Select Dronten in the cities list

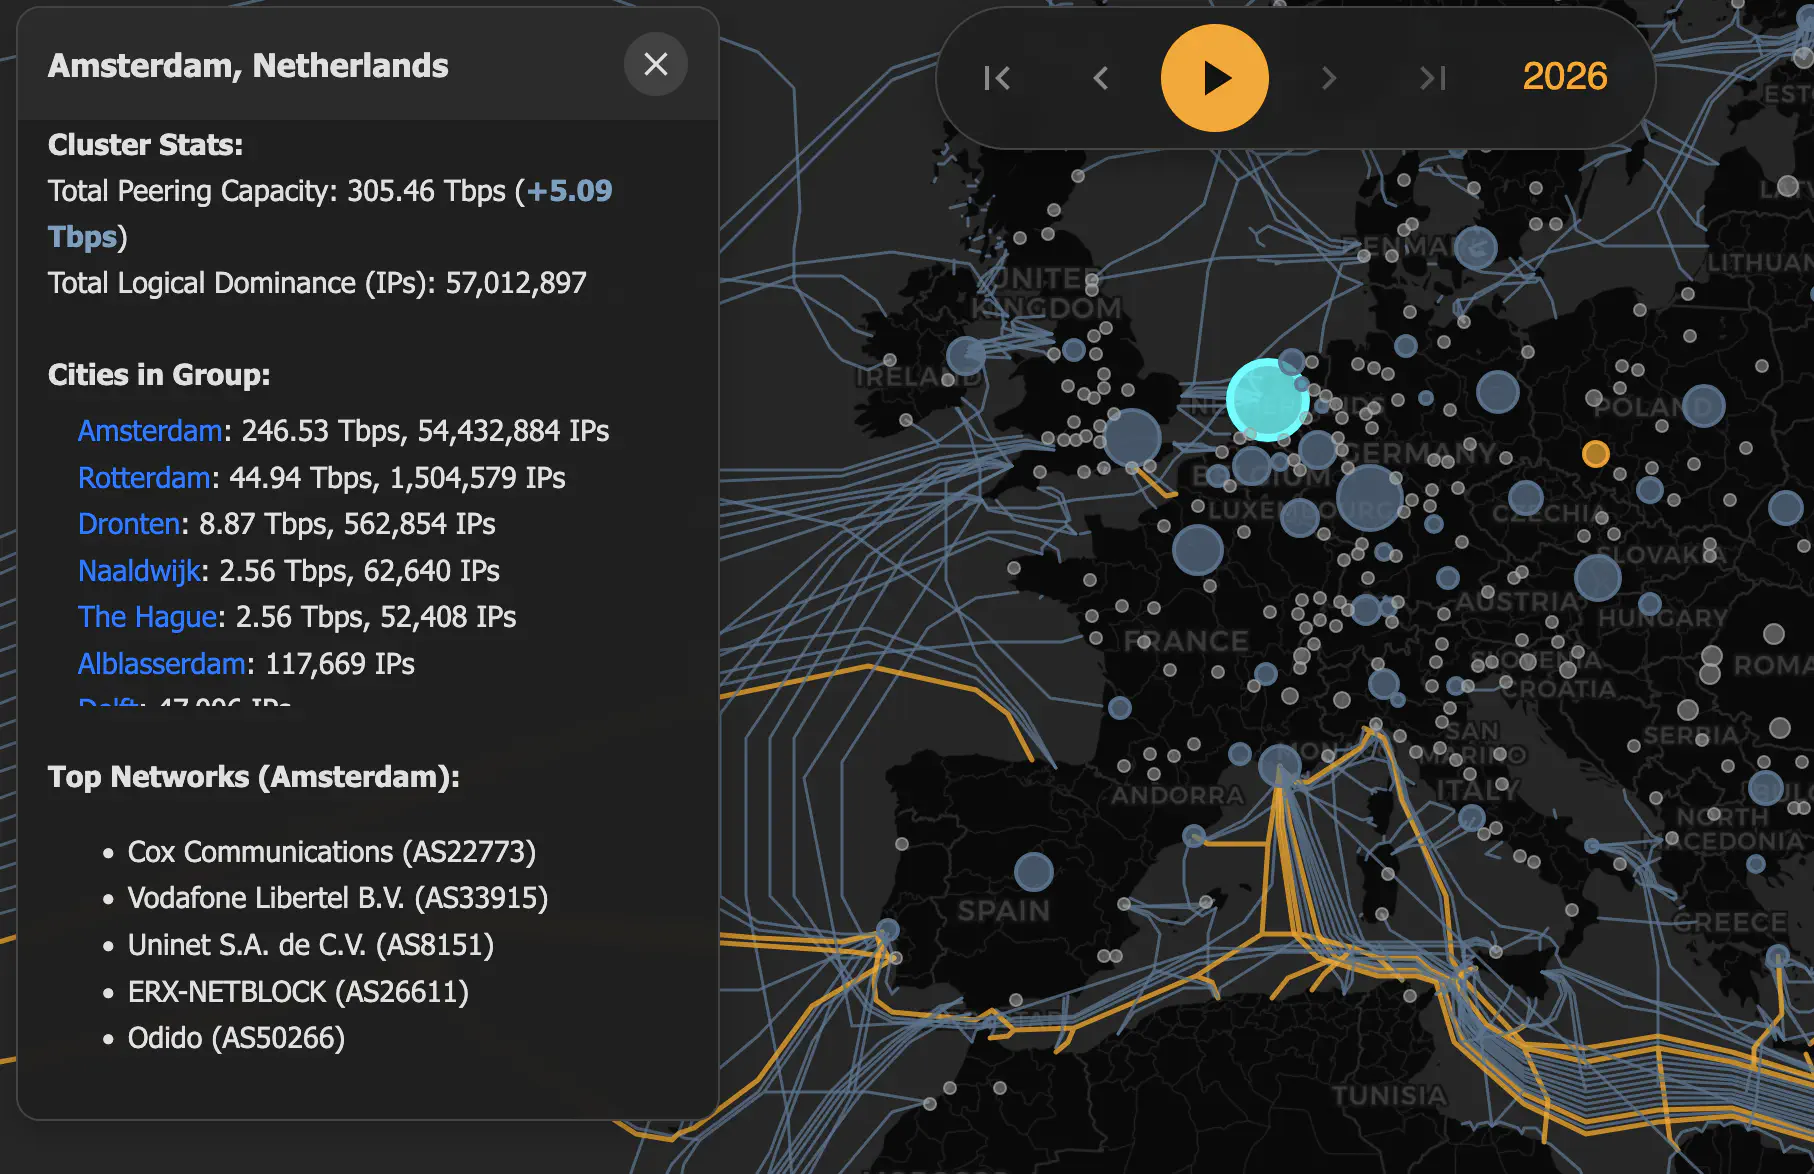129,524
